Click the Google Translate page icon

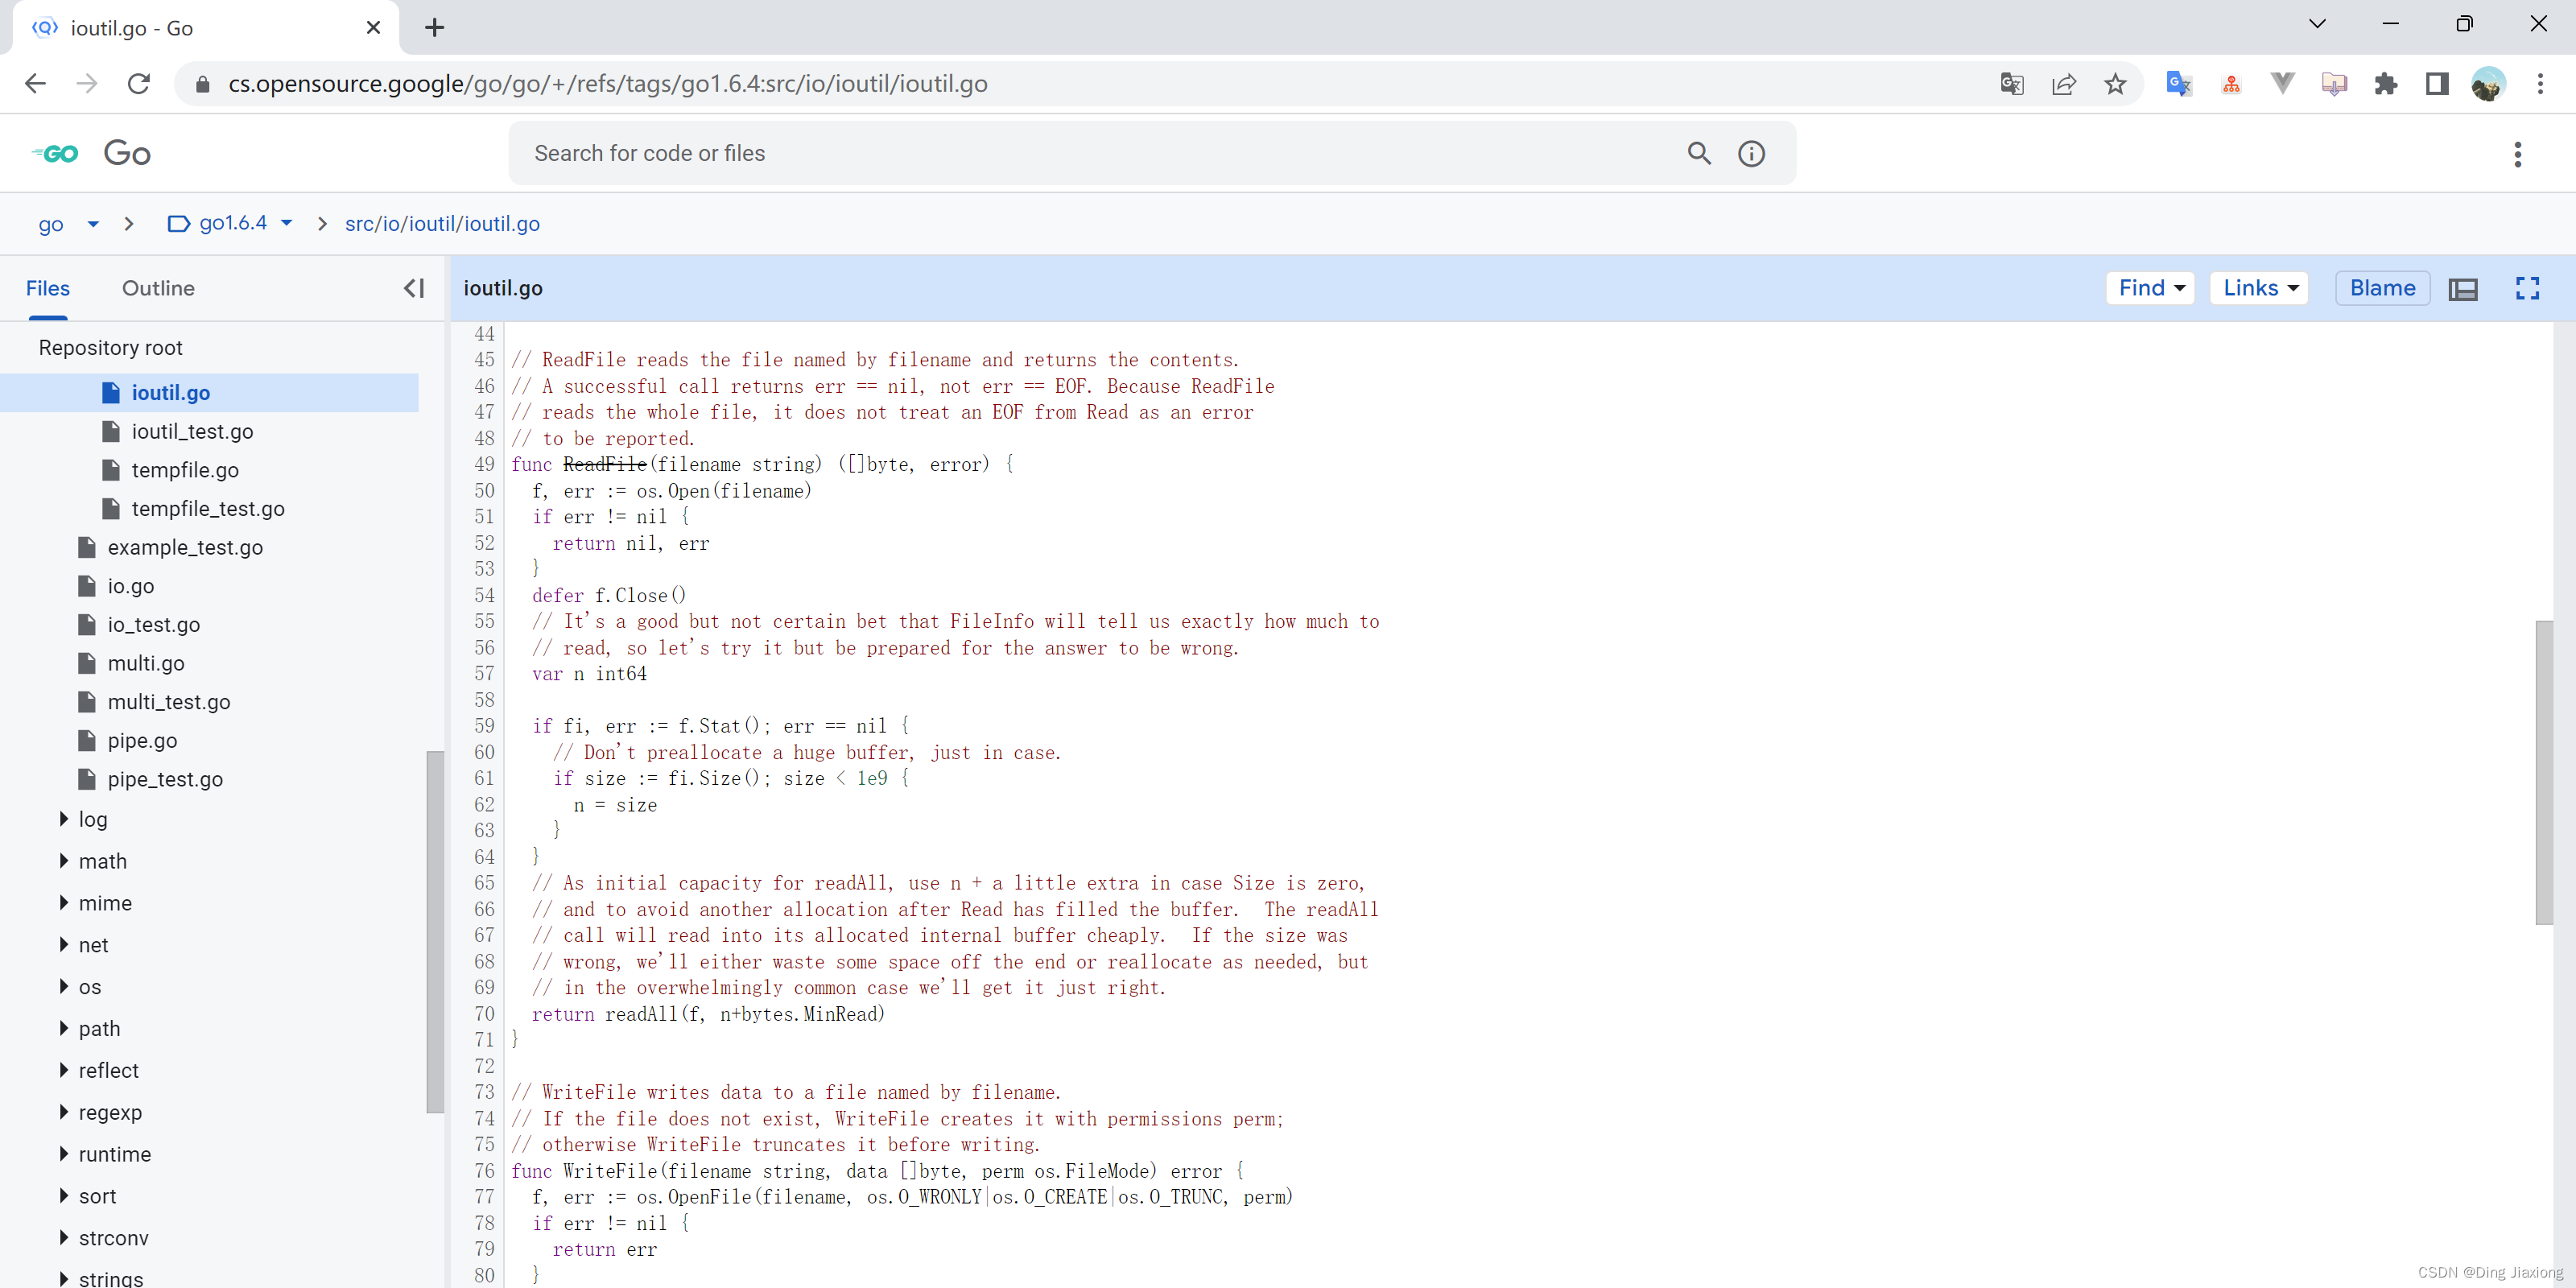tap(2012, 84)
